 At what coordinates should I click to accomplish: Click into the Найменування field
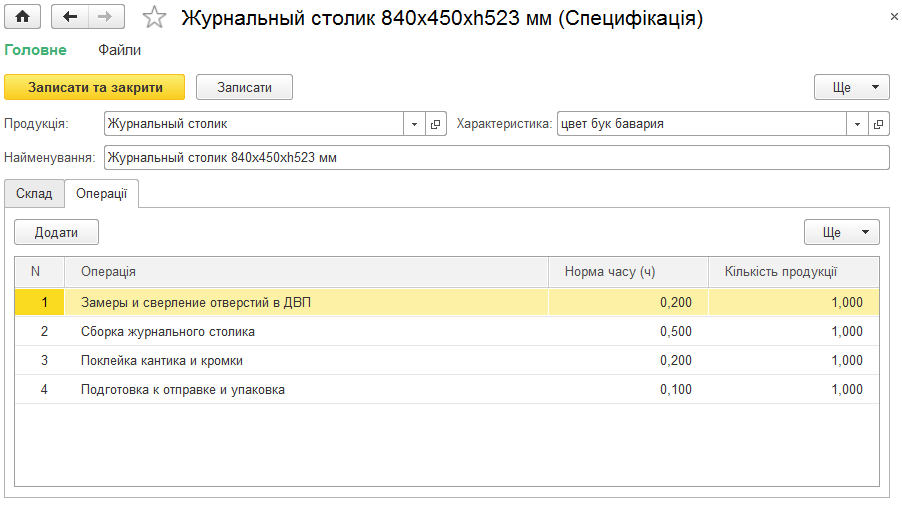(x=496, y=158)
